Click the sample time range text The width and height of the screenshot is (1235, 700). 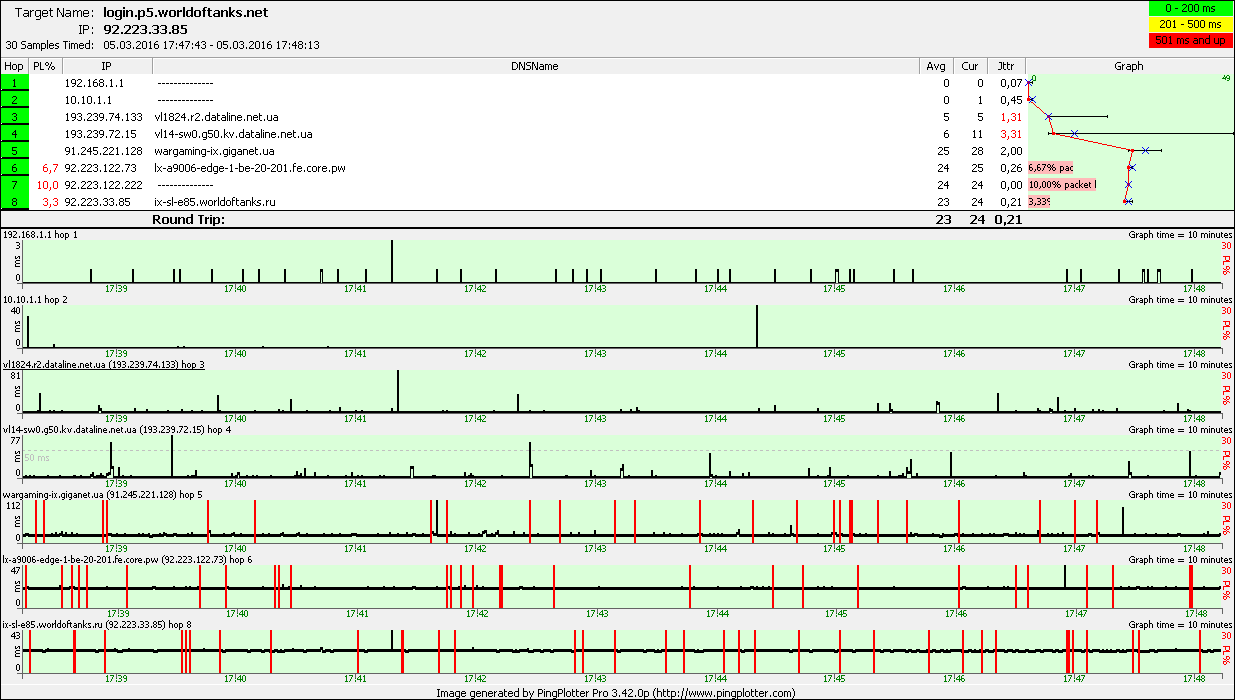click(211, 45)
